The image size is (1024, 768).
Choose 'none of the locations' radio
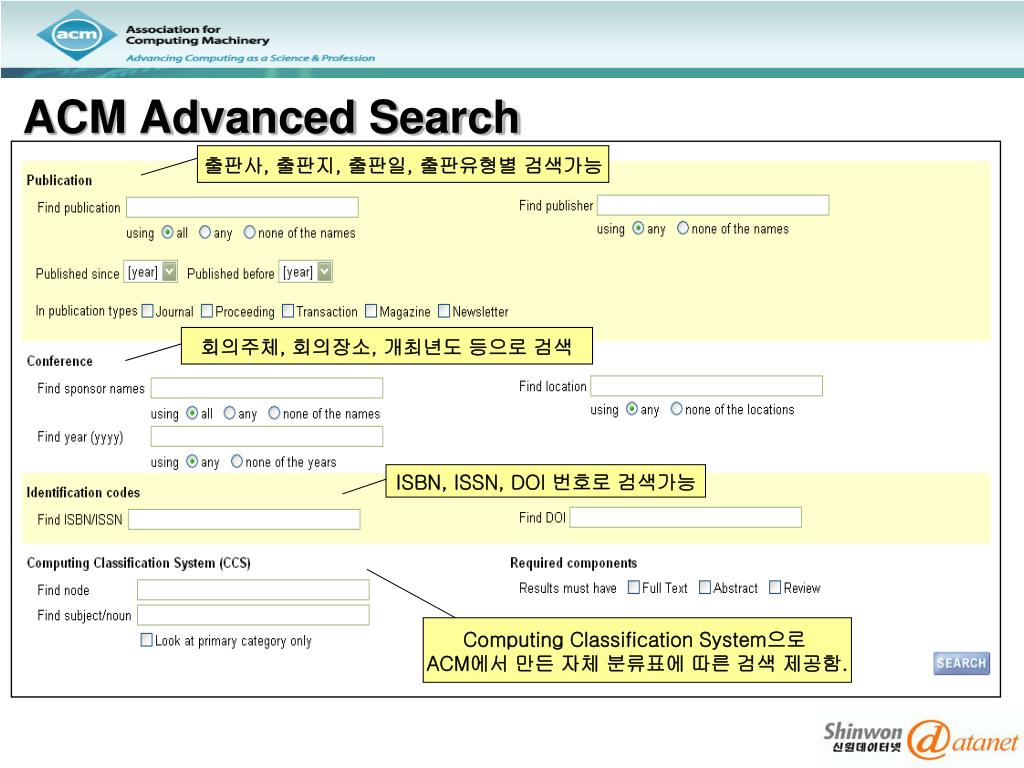coord(677,409)
